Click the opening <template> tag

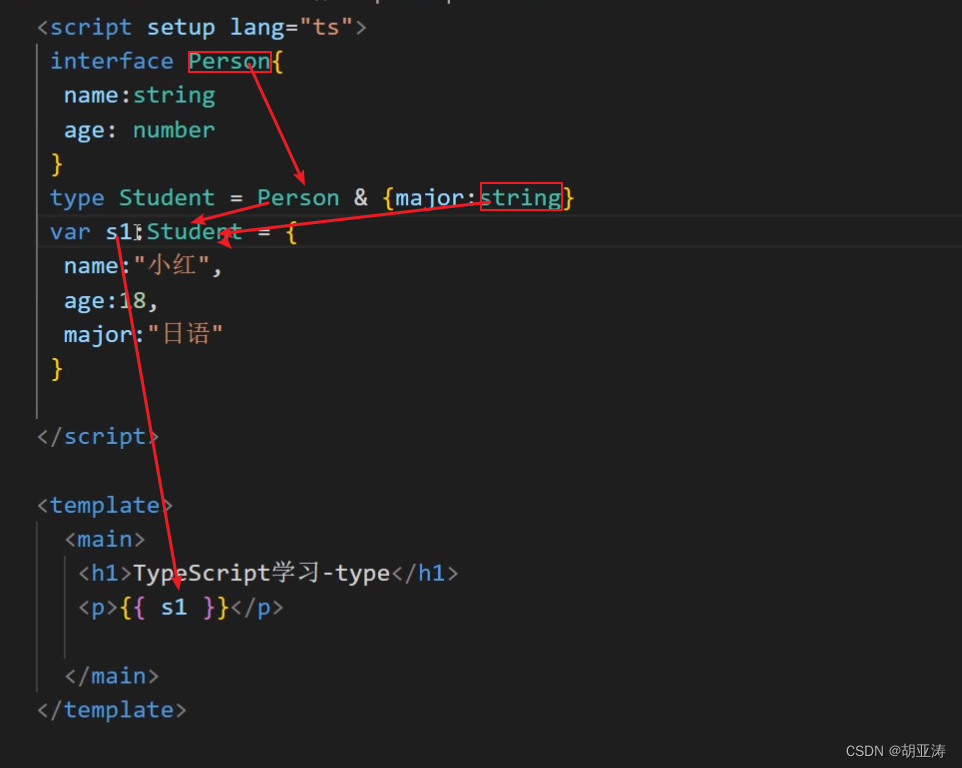[105, 506]
